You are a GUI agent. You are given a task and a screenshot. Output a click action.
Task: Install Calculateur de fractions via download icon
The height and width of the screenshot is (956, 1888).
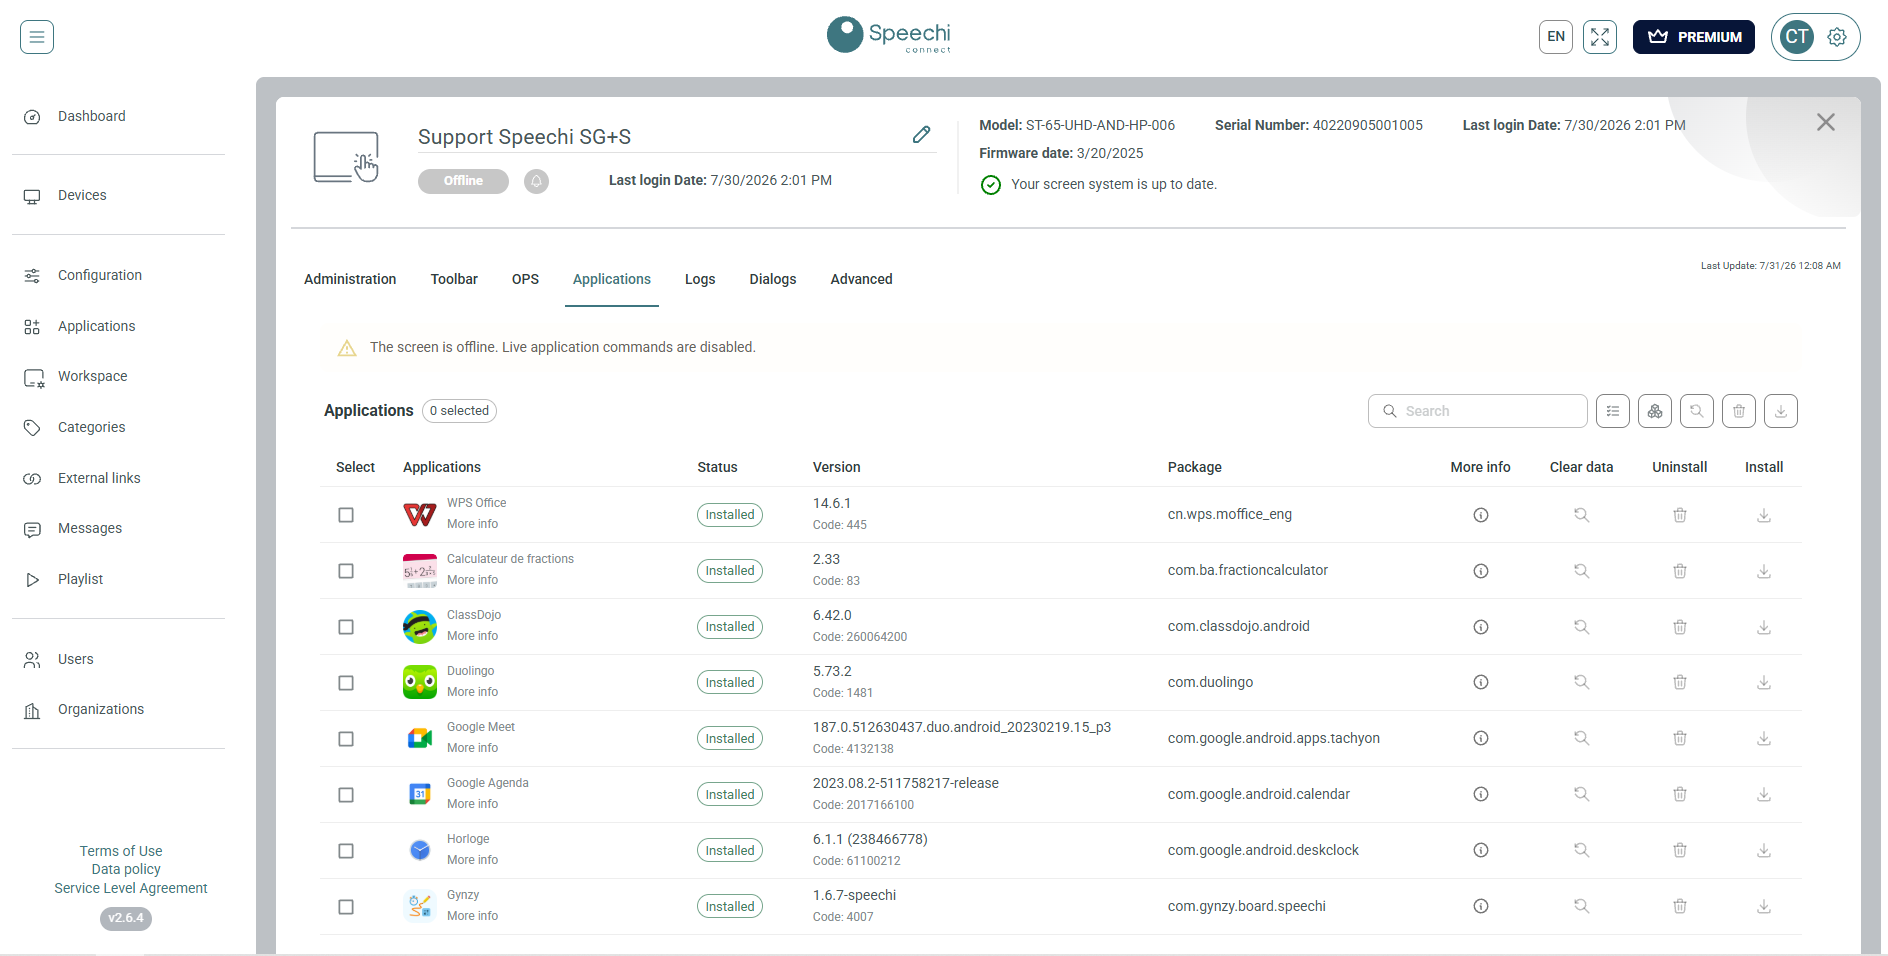click(1764, 571)
